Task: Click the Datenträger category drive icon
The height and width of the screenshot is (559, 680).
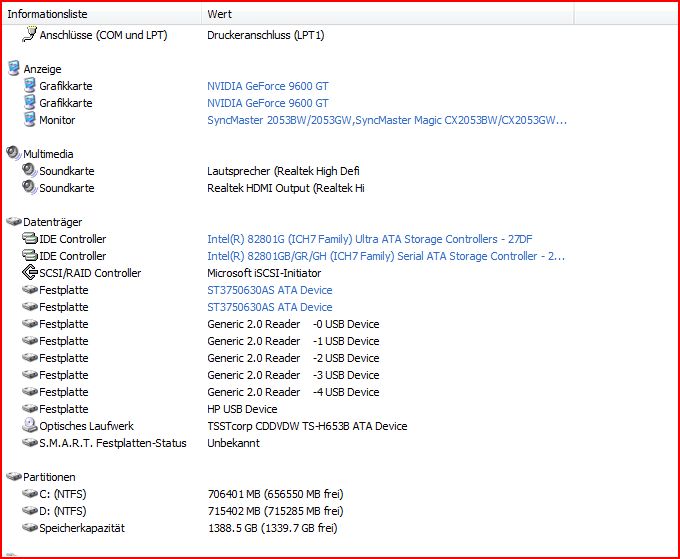Action: point(14,222)
